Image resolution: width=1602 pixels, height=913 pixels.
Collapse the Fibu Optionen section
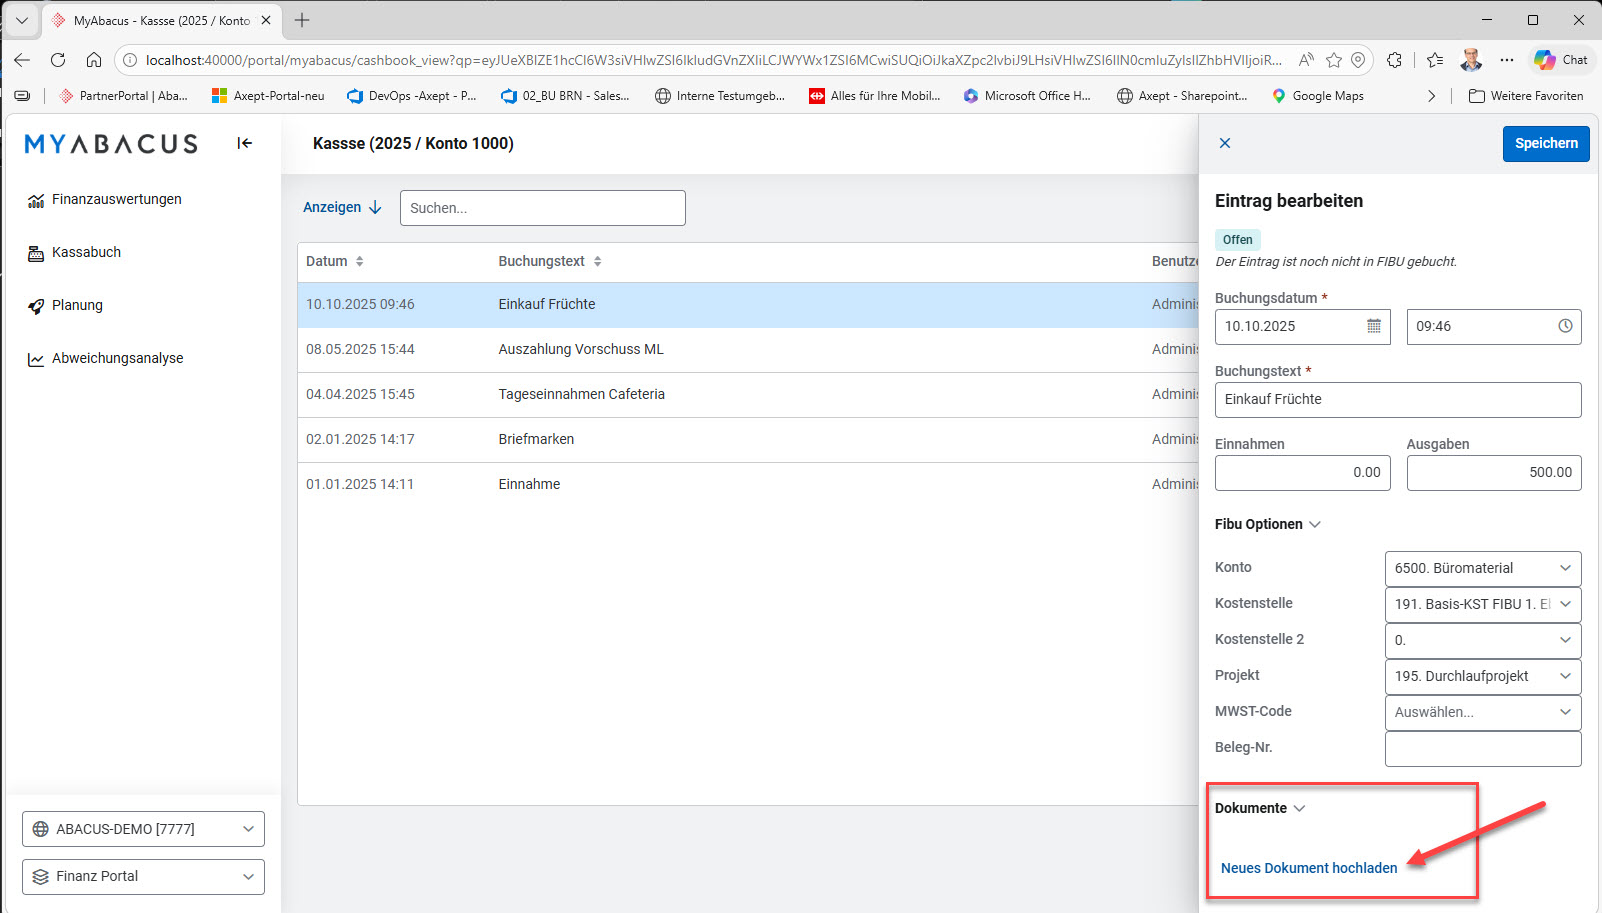click(1268, 524)
